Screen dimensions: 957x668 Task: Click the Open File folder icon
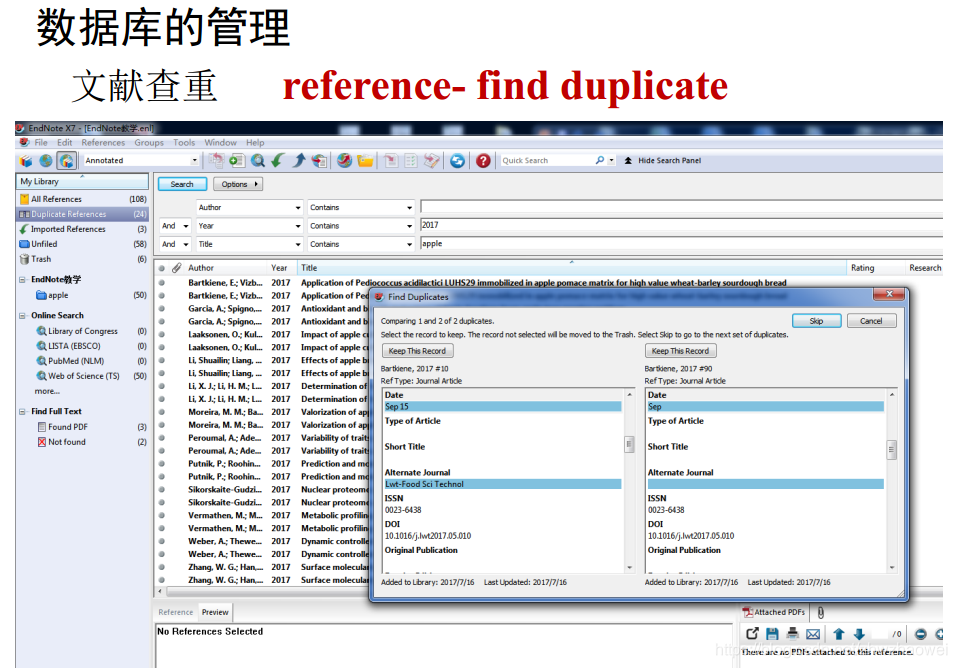365,161
